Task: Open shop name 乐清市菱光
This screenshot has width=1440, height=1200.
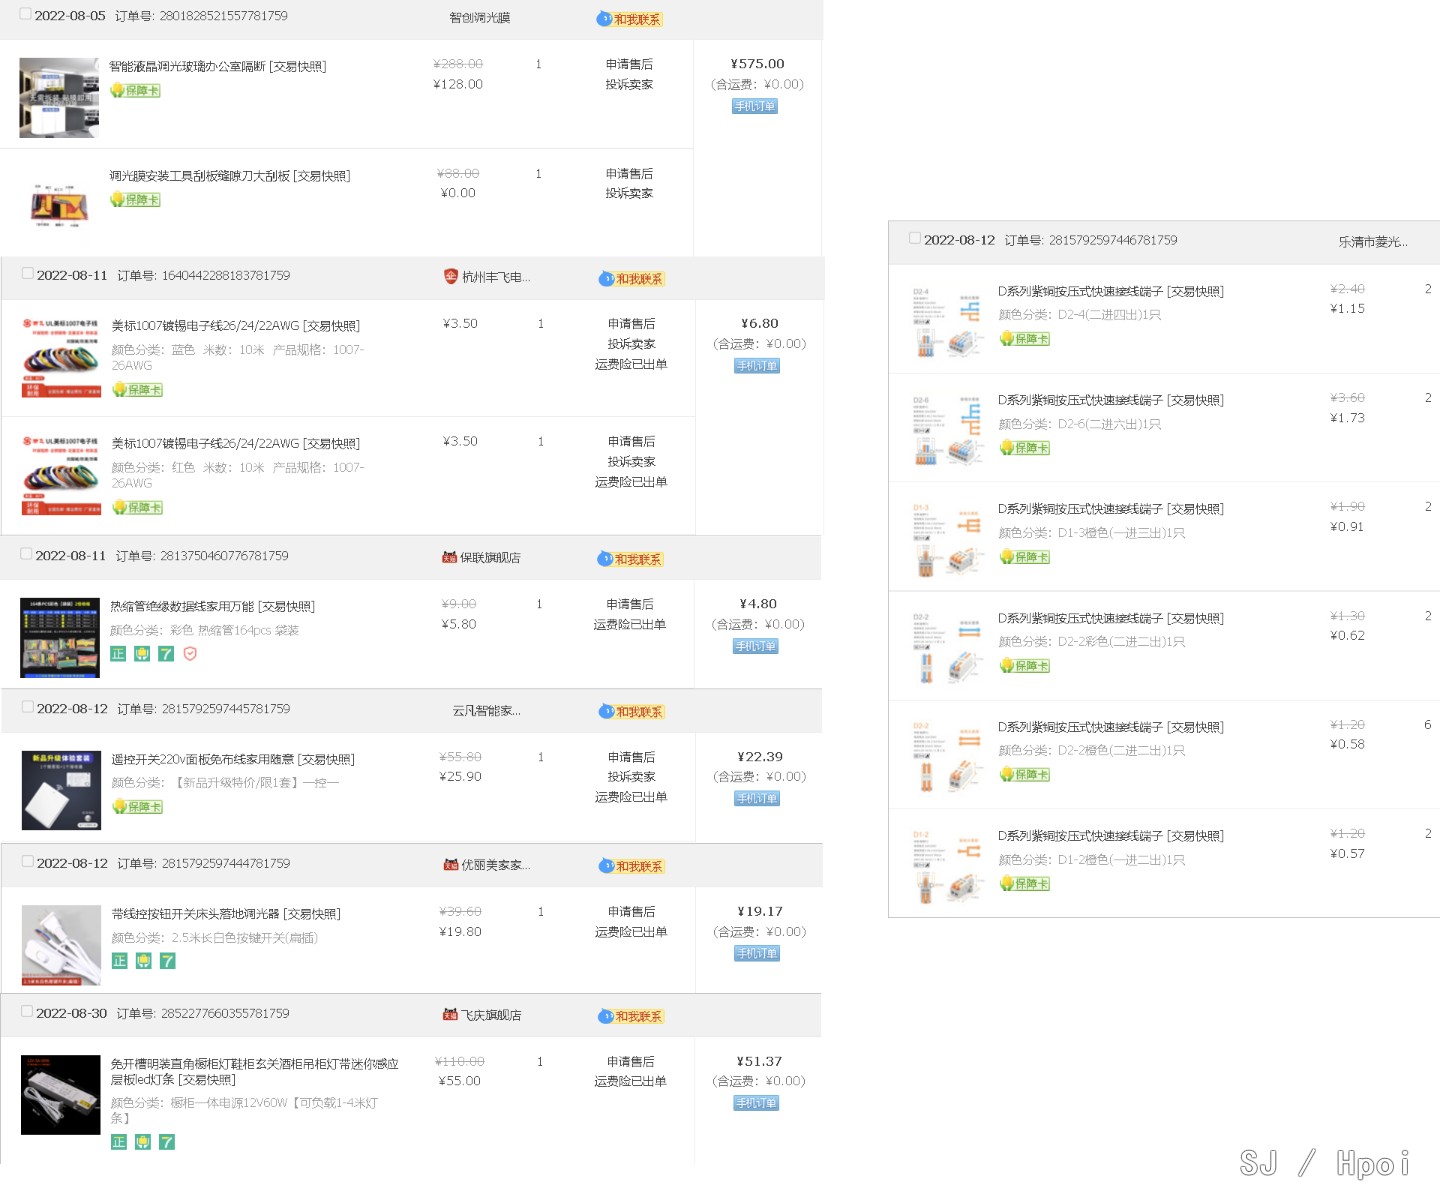Action: click(x=1373, y=242)
